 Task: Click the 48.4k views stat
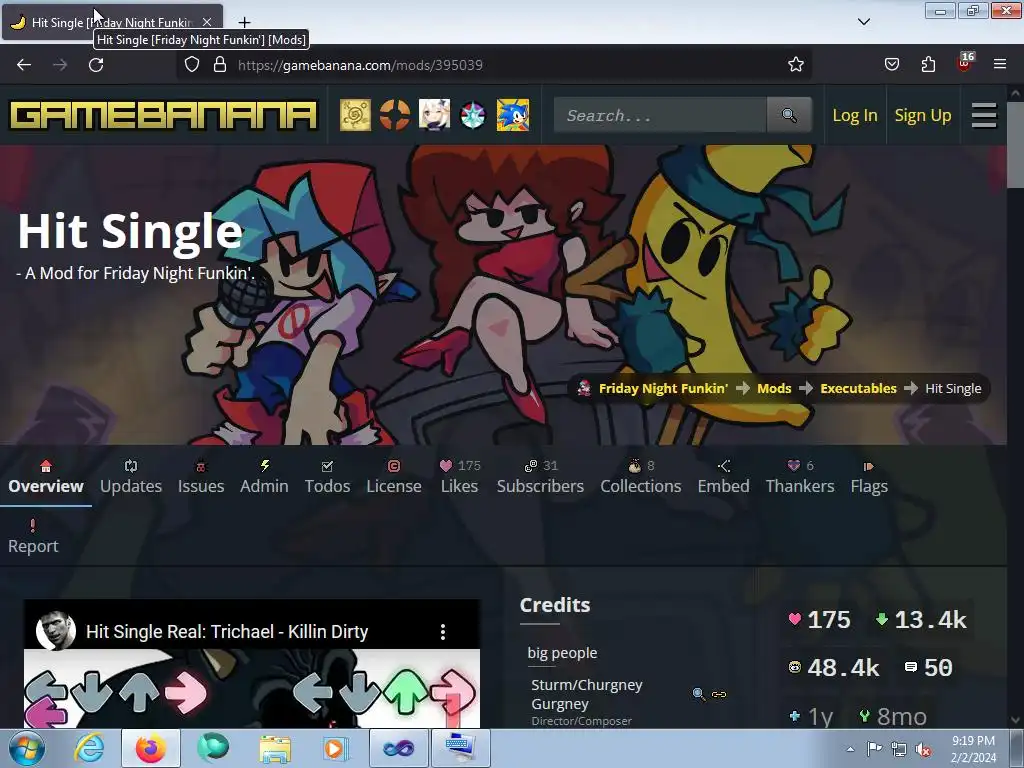coord(834,667)
